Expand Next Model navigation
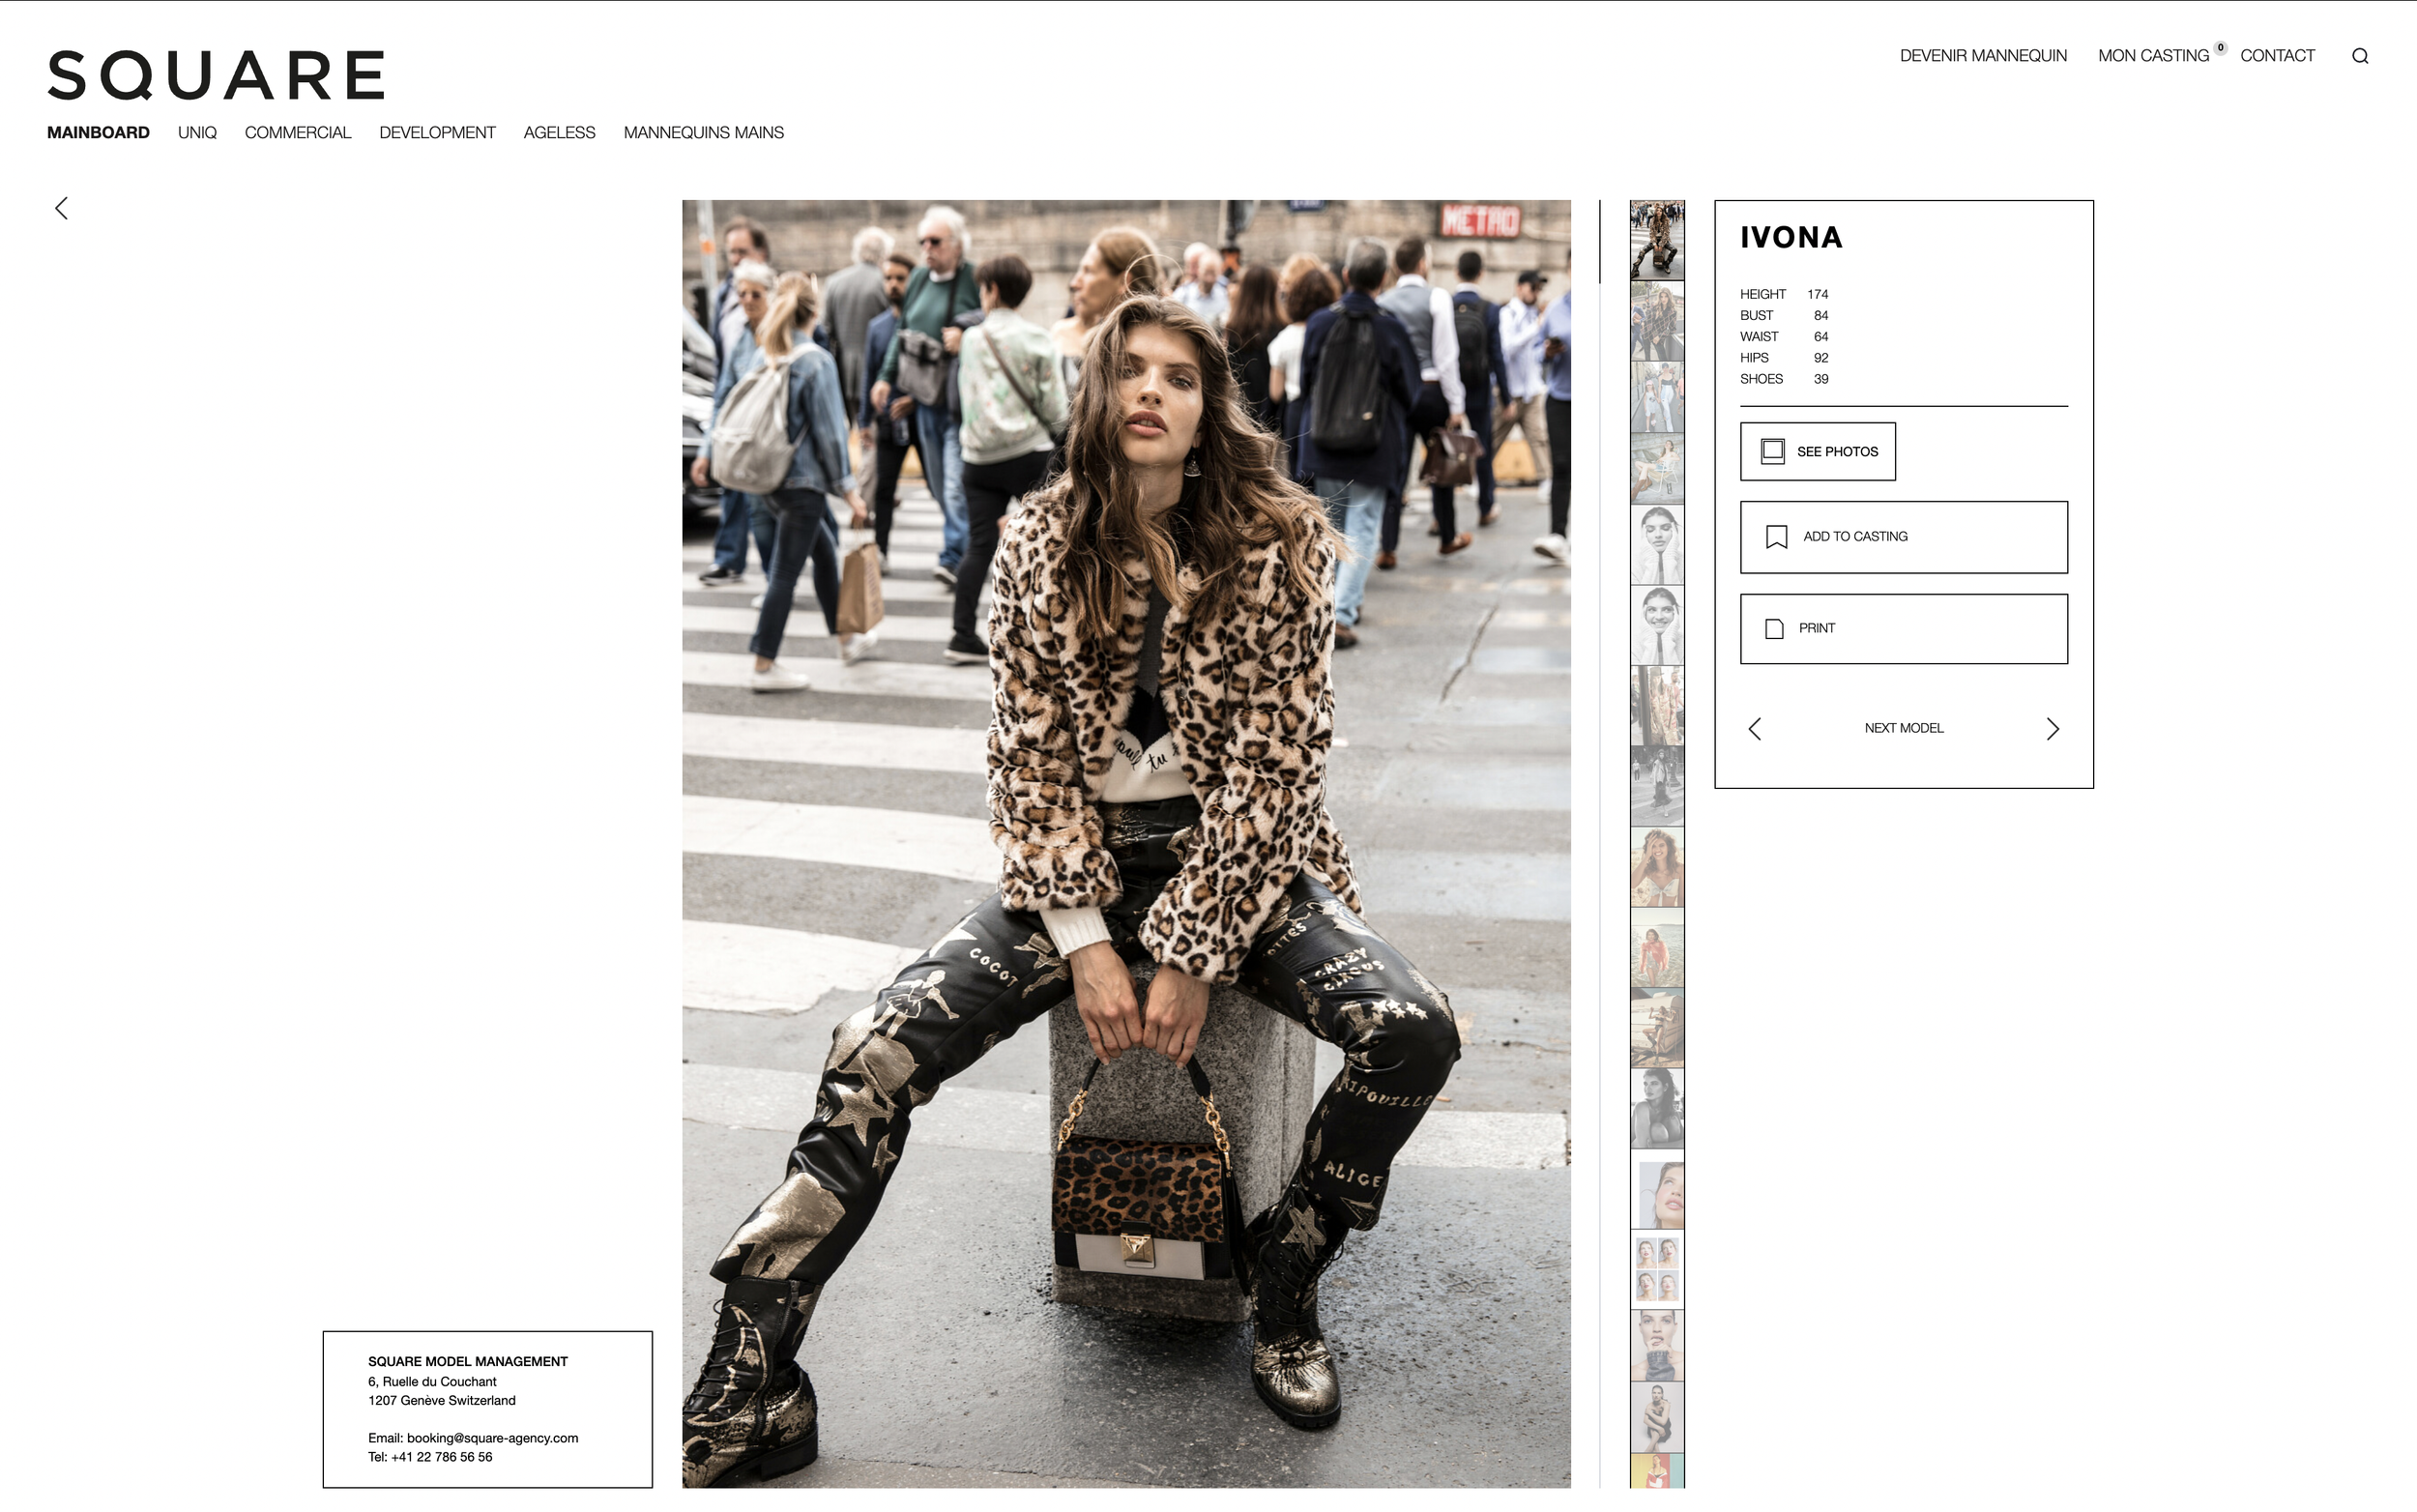Screen dimensions: 2417x1512 click(x=1903, y=728)
